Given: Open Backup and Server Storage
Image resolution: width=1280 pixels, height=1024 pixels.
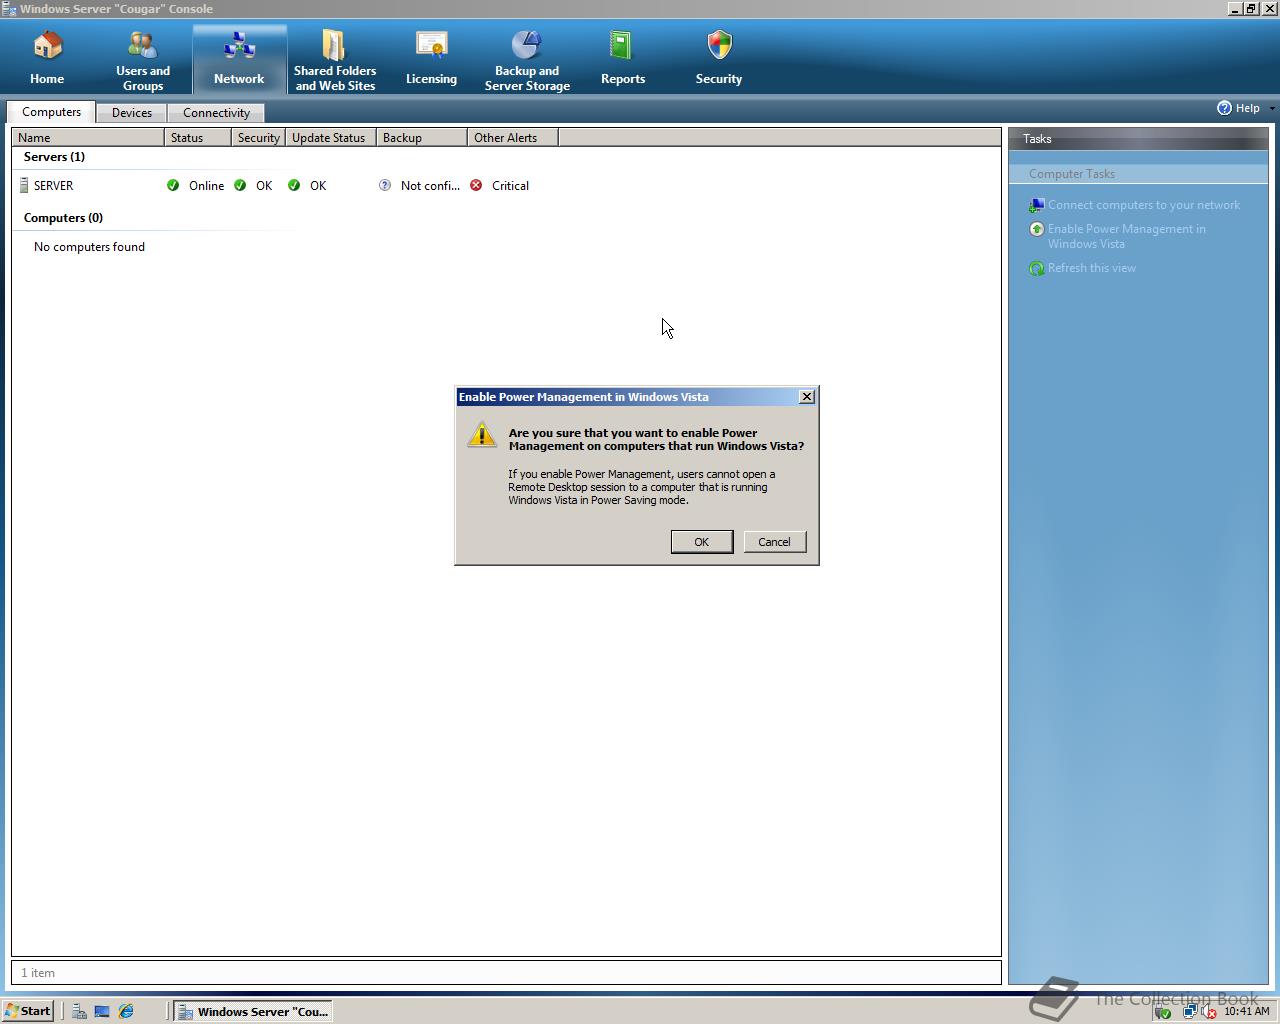Looking at the screenshot, I should [527, 60].
